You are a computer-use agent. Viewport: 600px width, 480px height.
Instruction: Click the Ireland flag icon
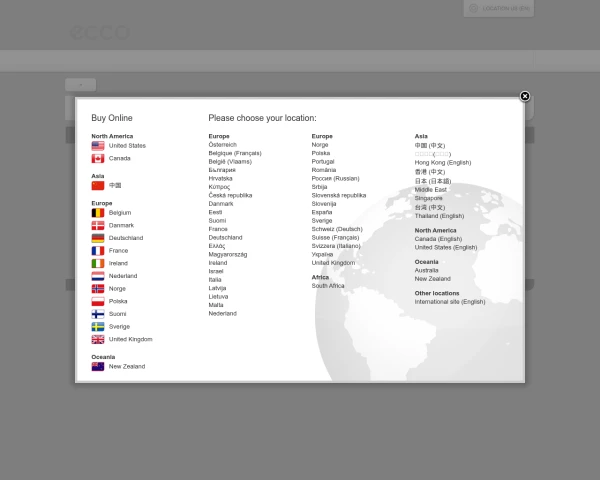[98, 263]
